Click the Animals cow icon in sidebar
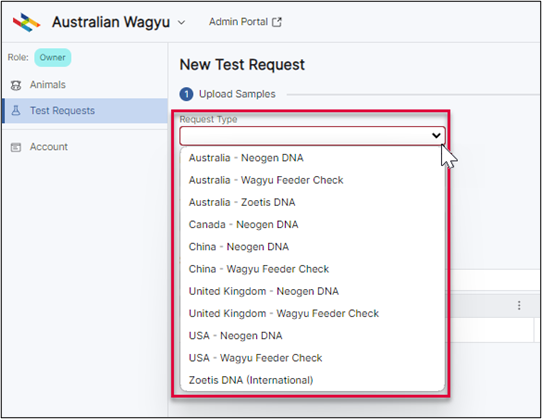This screenshot has width=542, height=419. coord(16,85)
